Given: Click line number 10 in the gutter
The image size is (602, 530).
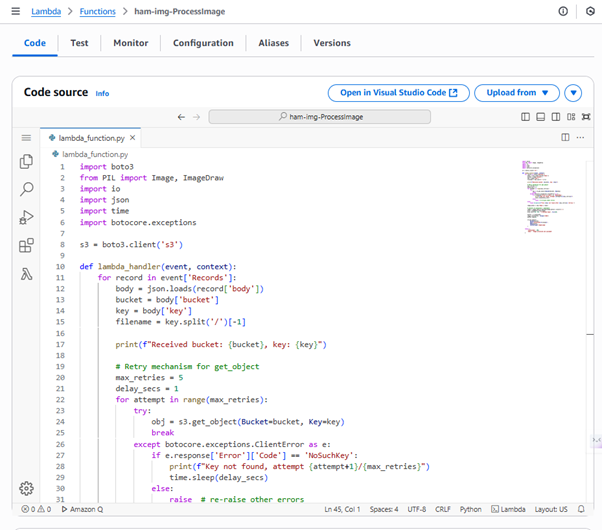Looking at the screenshot, I should 60,267.
